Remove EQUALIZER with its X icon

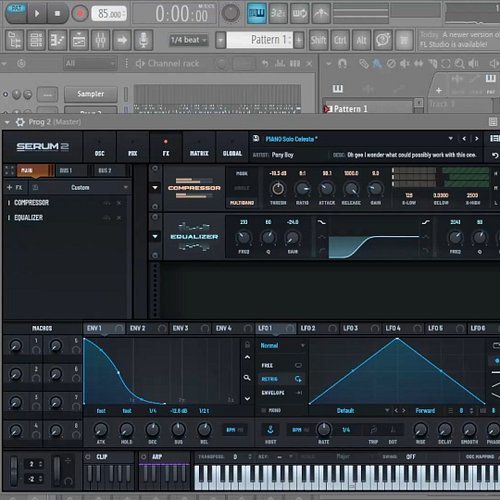(x=119, y=218)
